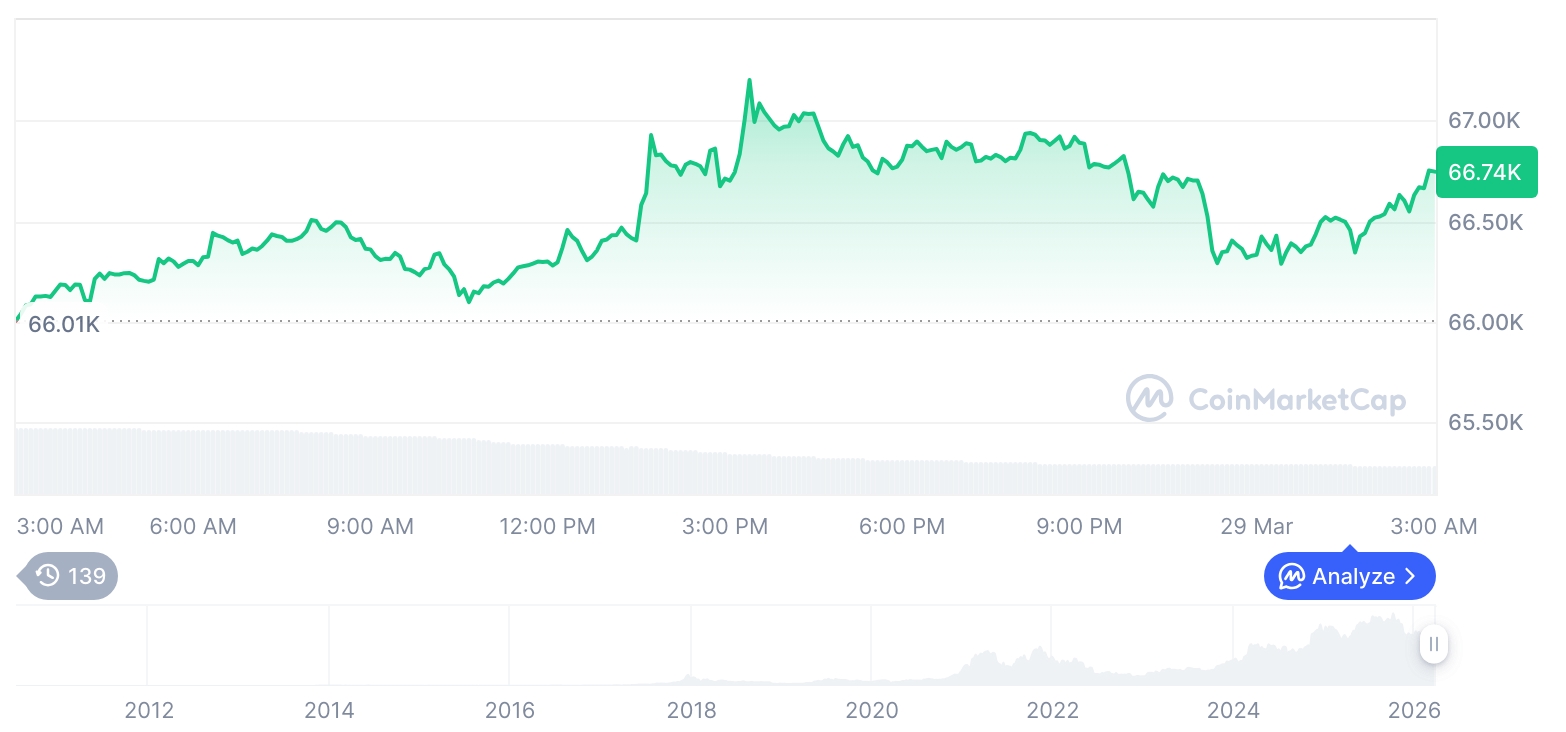Click the 66.01K opening price label
This screenshot has width=1566, height=732.
click(64, 324)
